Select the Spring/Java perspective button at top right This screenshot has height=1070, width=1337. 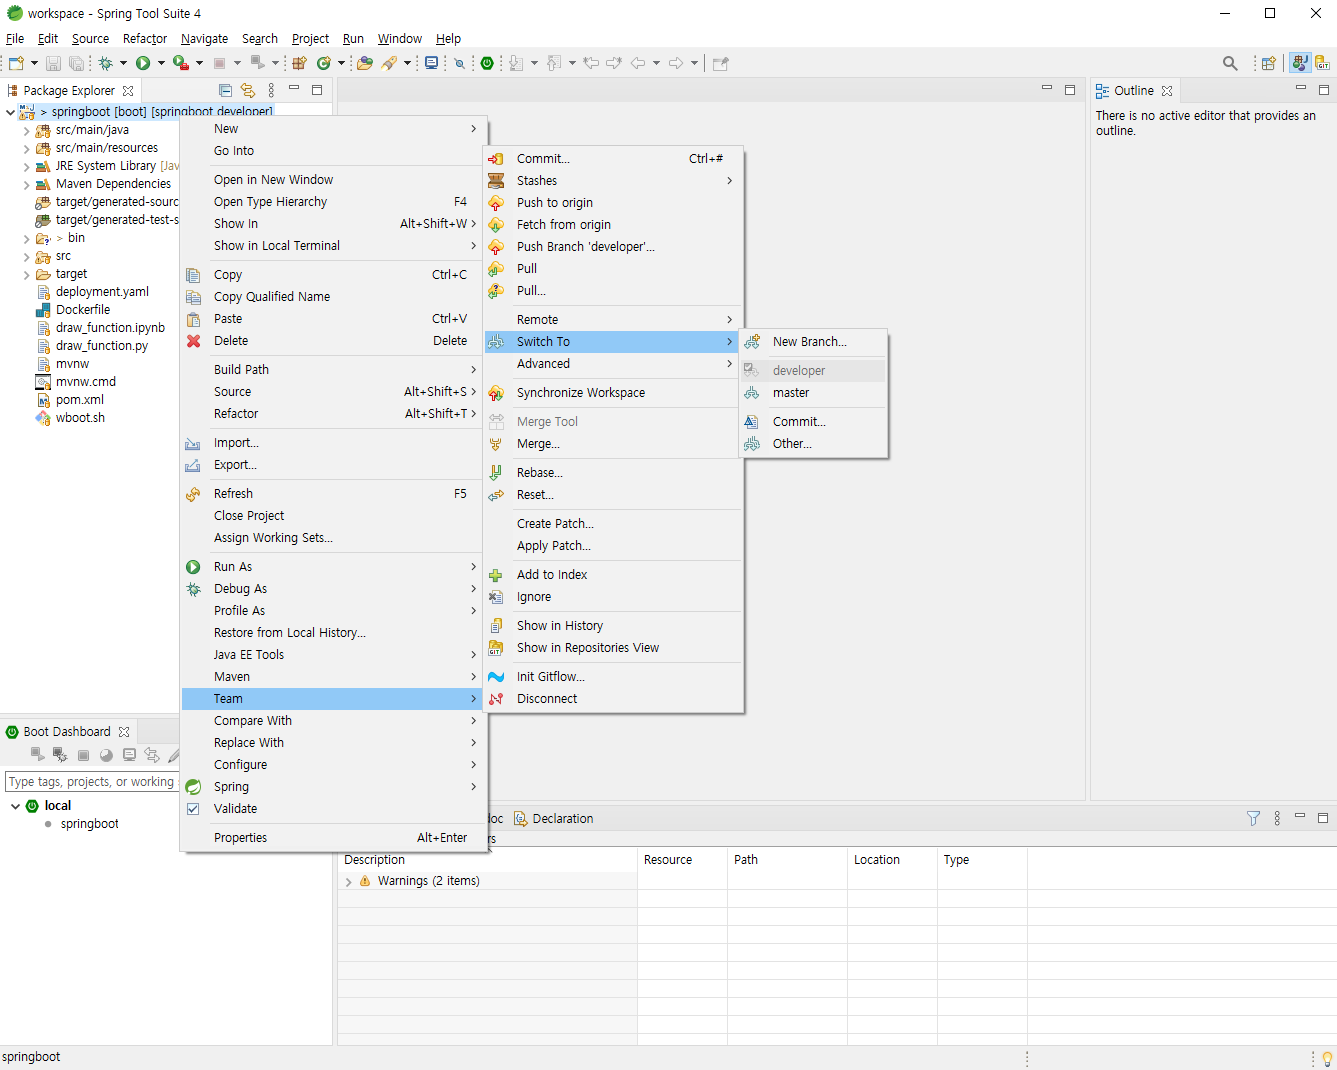(1299, 63)
